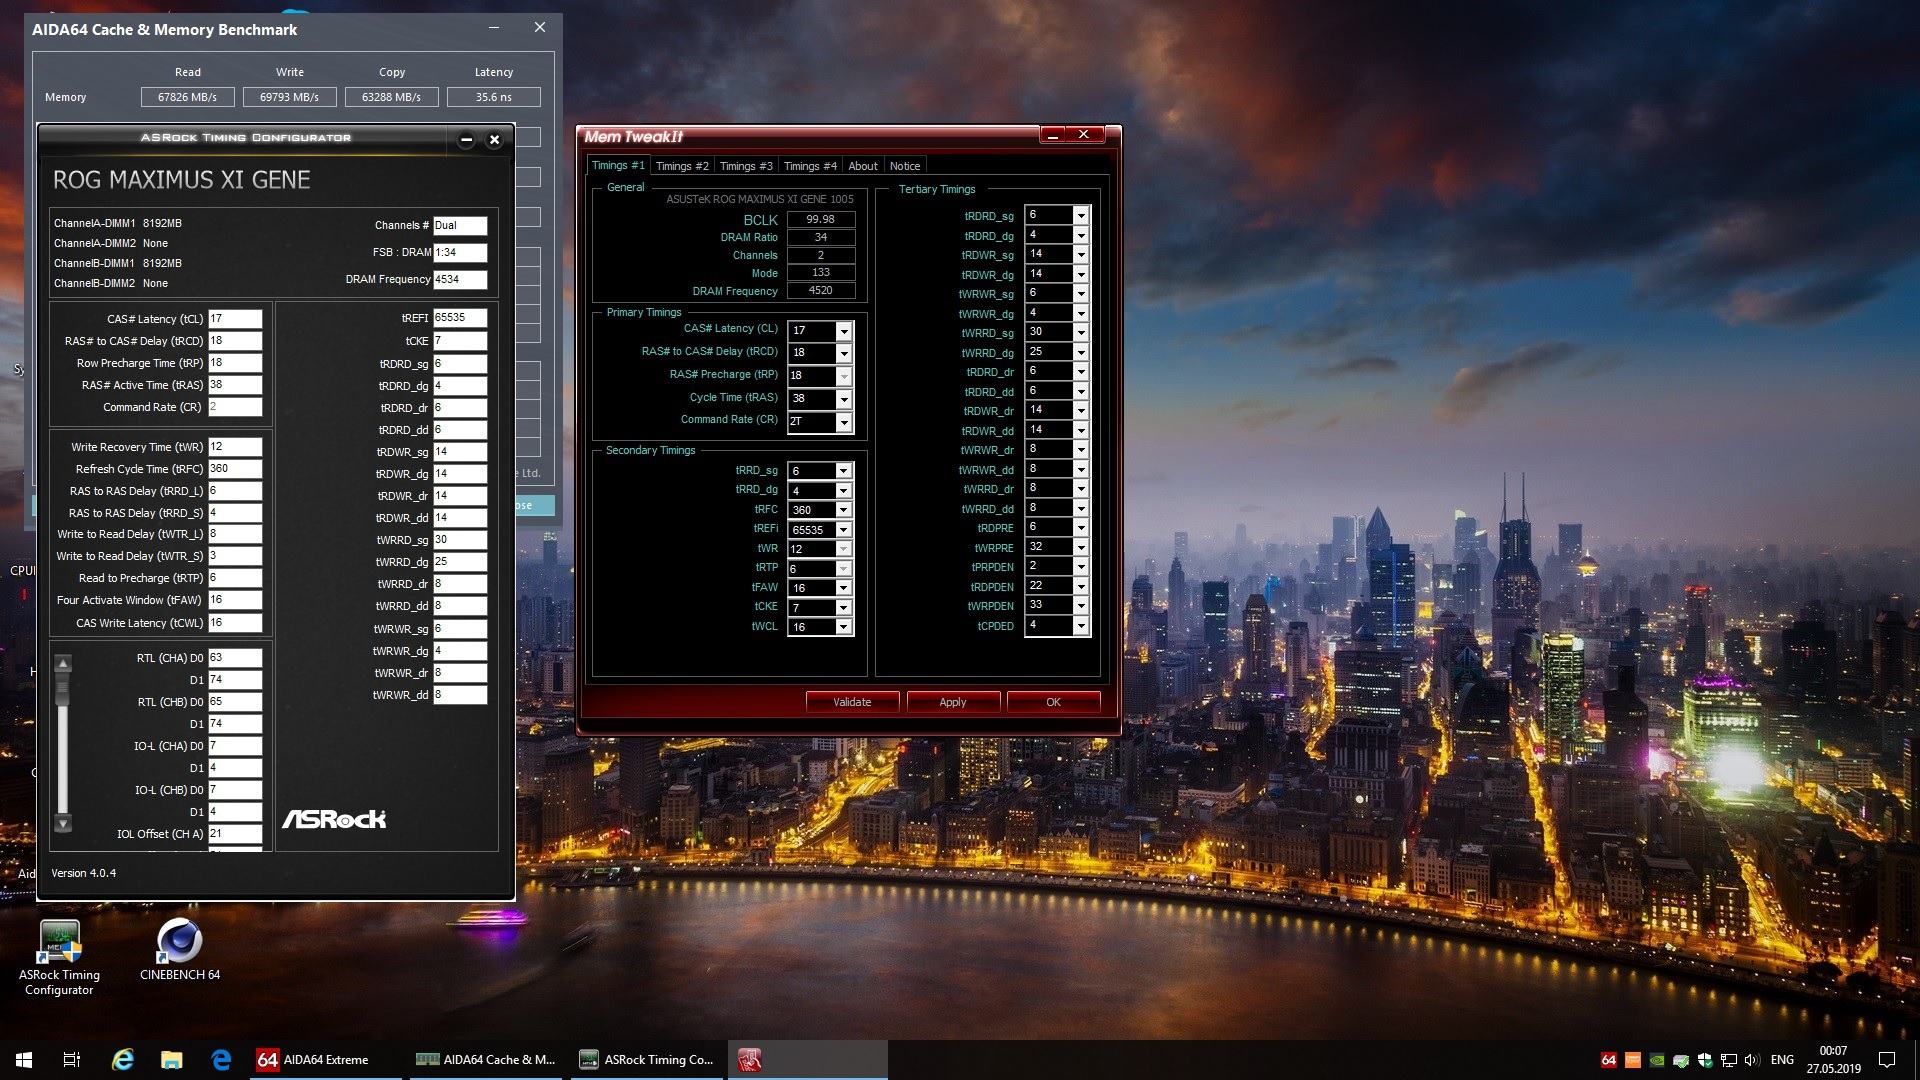Open the orange tray icon

click(1633, 1060)
